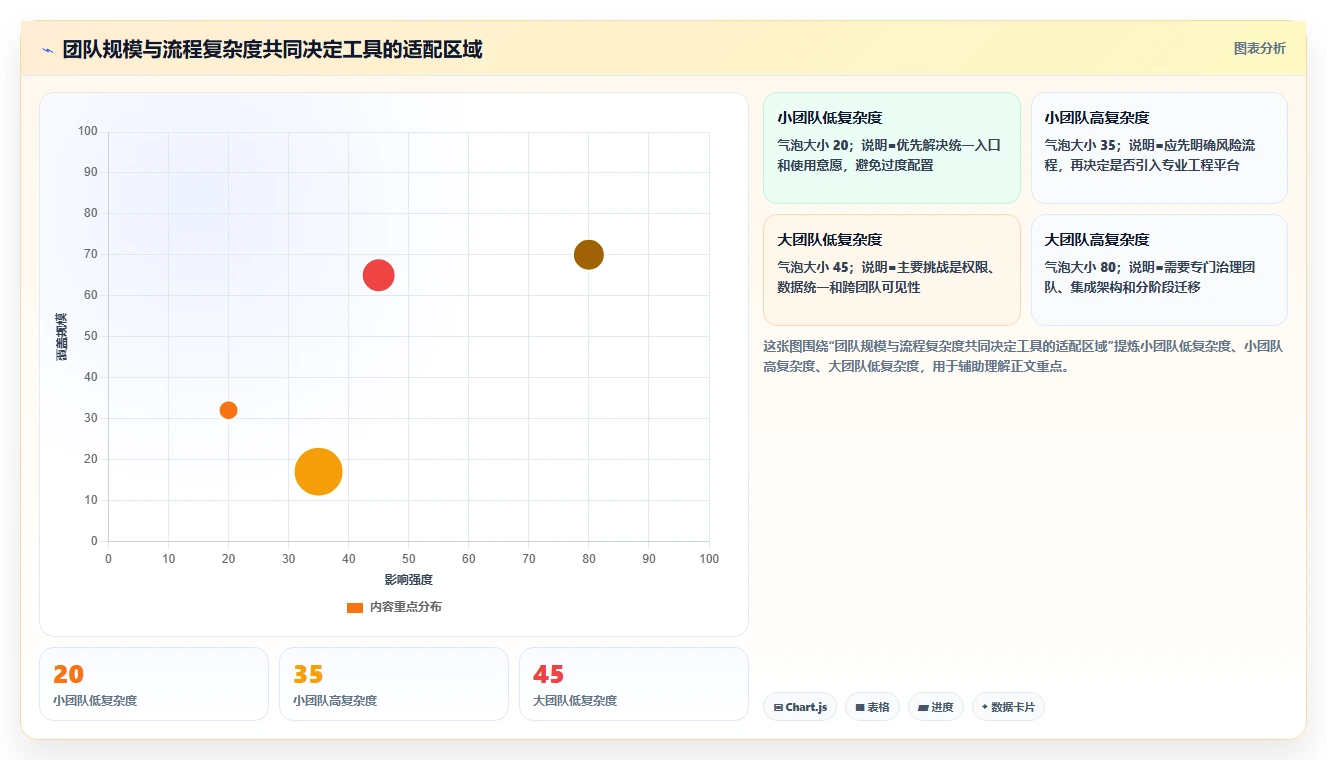1327x760 pixels.
Task: Select the 进度 tag chip
Action: click(x=936, y=707)
